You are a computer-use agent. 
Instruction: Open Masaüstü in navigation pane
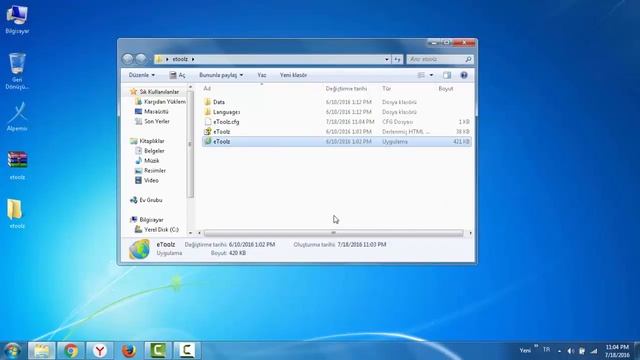152,111
